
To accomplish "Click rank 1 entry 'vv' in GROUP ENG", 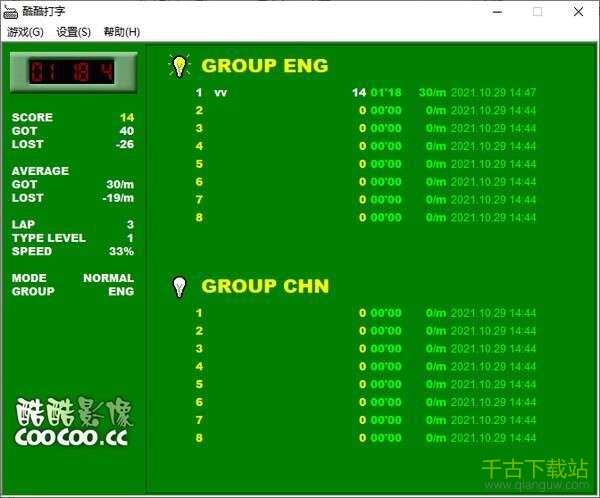I will click(221, 93).
